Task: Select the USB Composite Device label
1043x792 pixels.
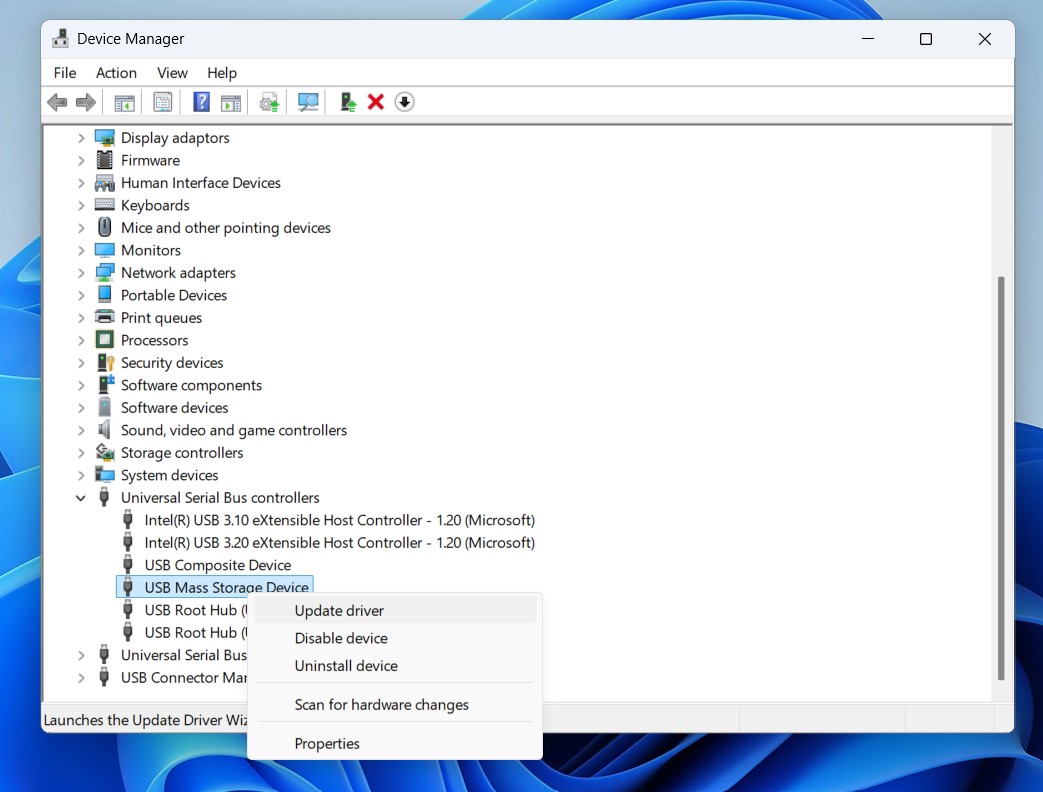Action: coord(218,565)
